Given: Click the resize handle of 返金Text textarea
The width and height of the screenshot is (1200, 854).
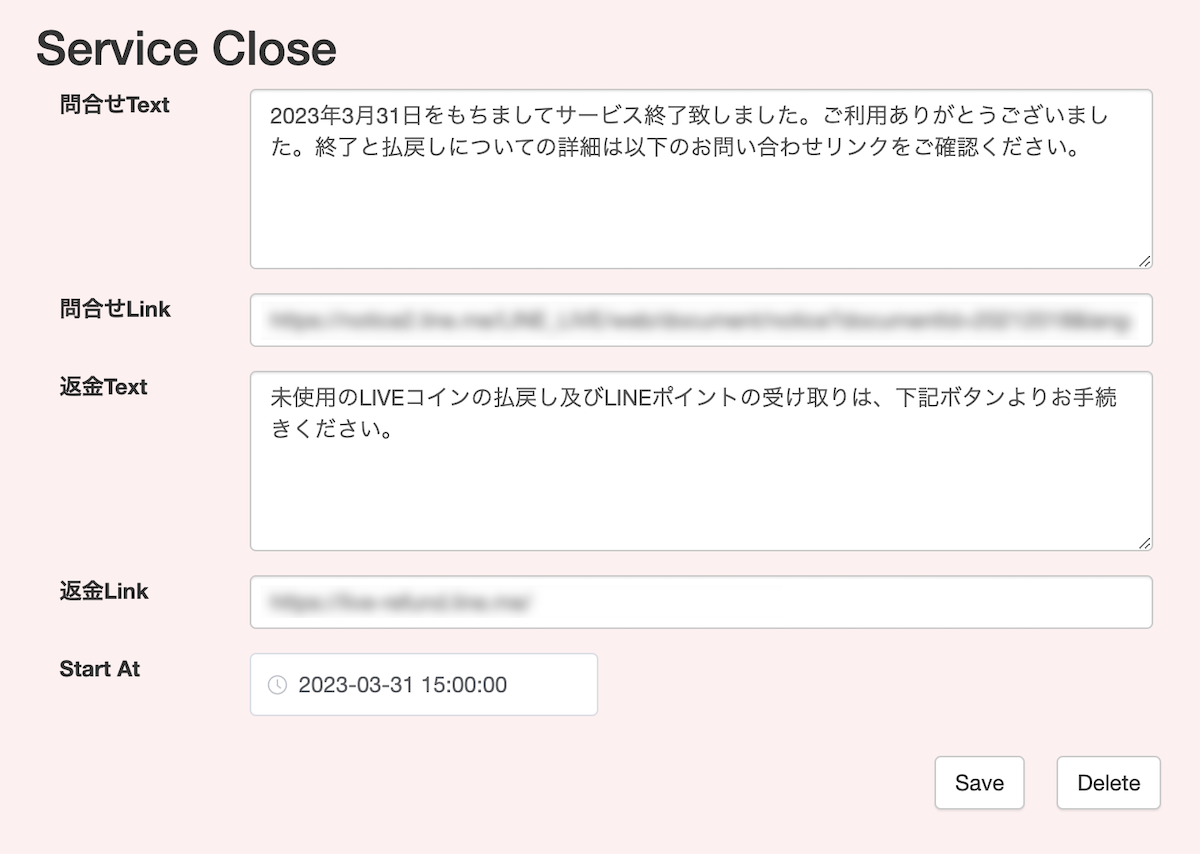Looking at the screenshot, I should point(1144,543).
